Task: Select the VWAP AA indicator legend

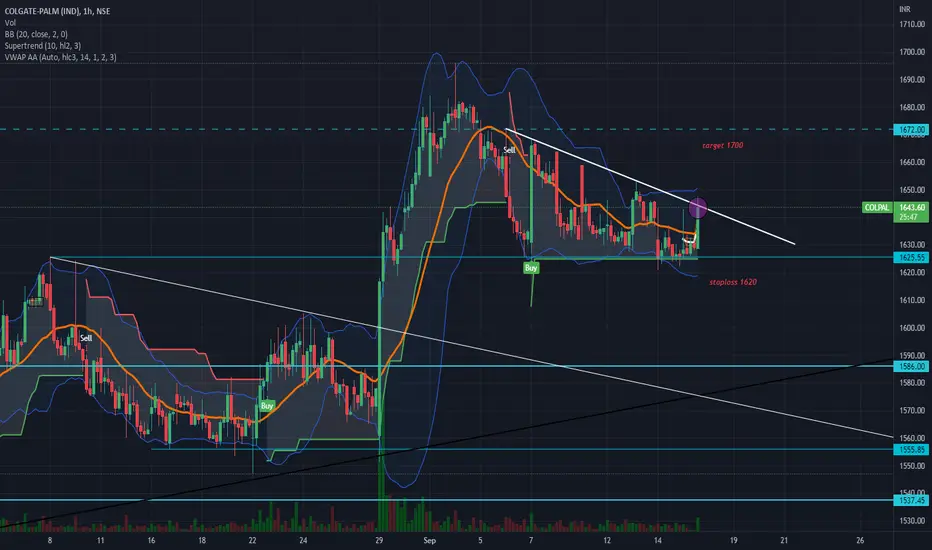Action: click(60, 57)
